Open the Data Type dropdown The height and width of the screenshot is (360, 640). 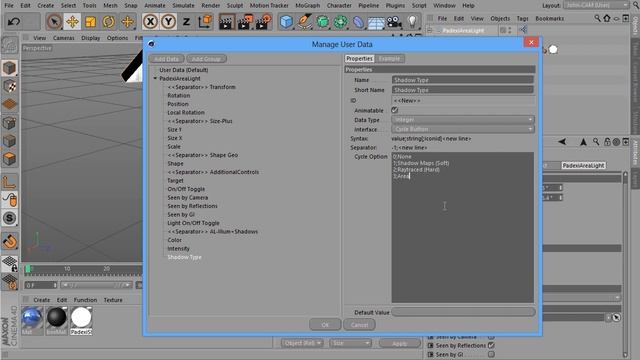click(463, 120)
